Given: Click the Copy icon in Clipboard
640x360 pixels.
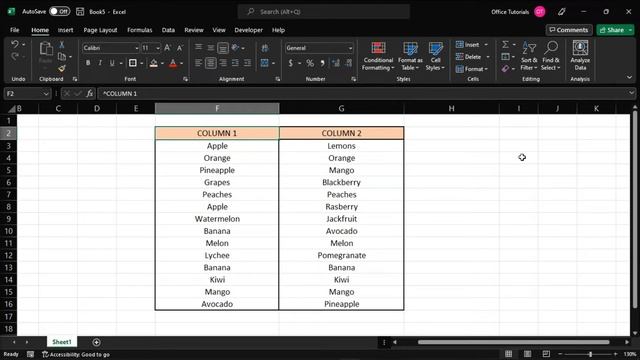Looking at the screenshot, I should (x=62, y=56).
